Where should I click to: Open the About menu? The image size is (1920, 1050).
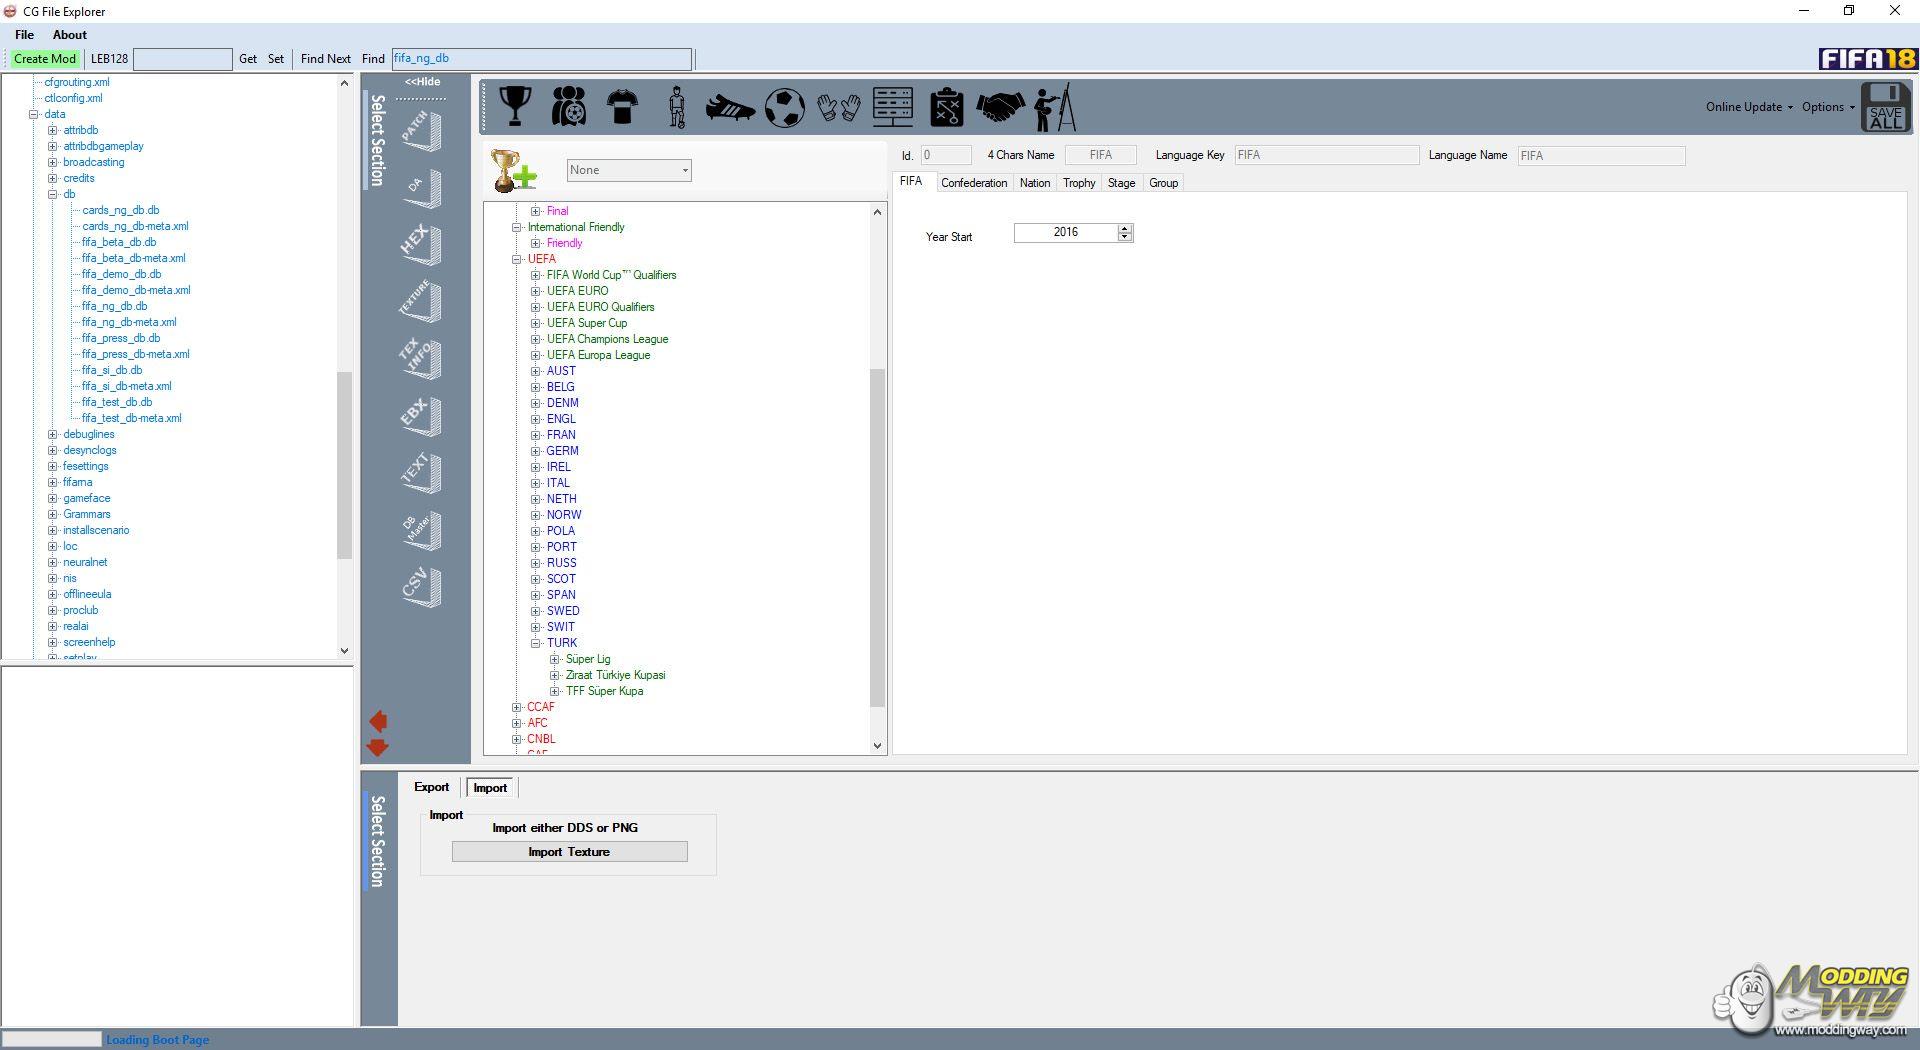coord(70,35)
